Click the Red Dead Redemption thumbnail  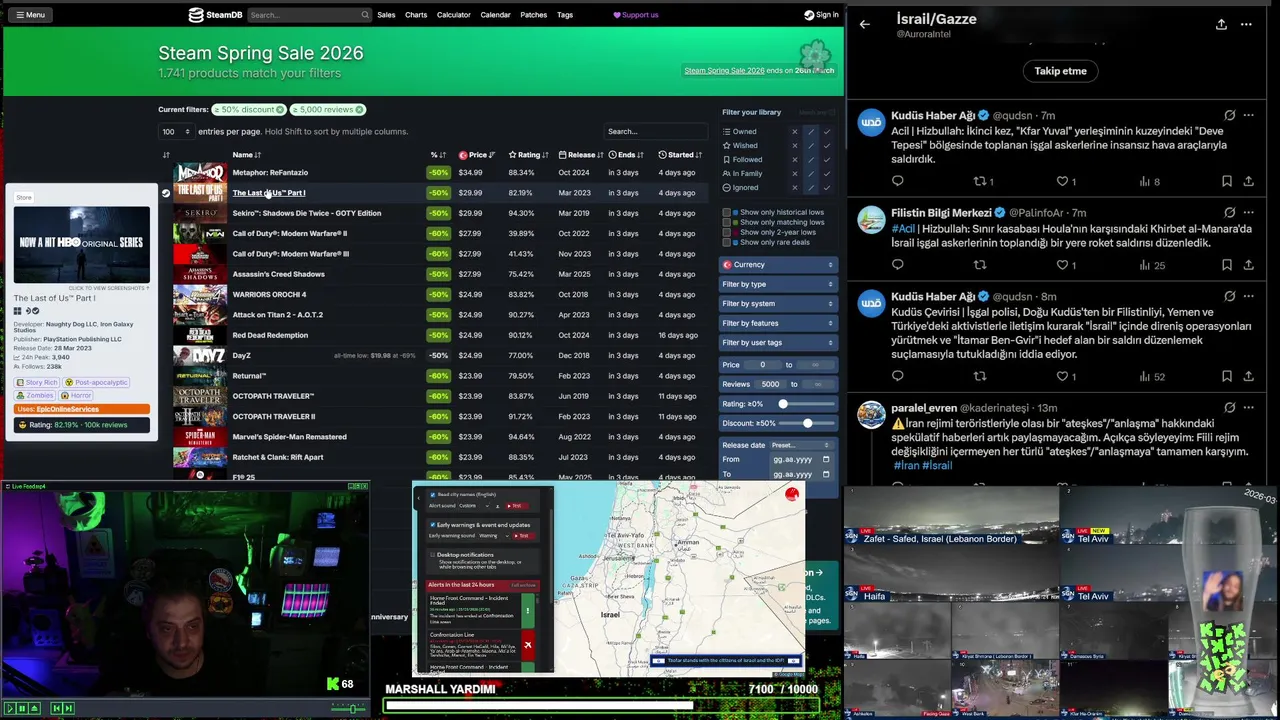pyautogui.click(x=200, y=335)
